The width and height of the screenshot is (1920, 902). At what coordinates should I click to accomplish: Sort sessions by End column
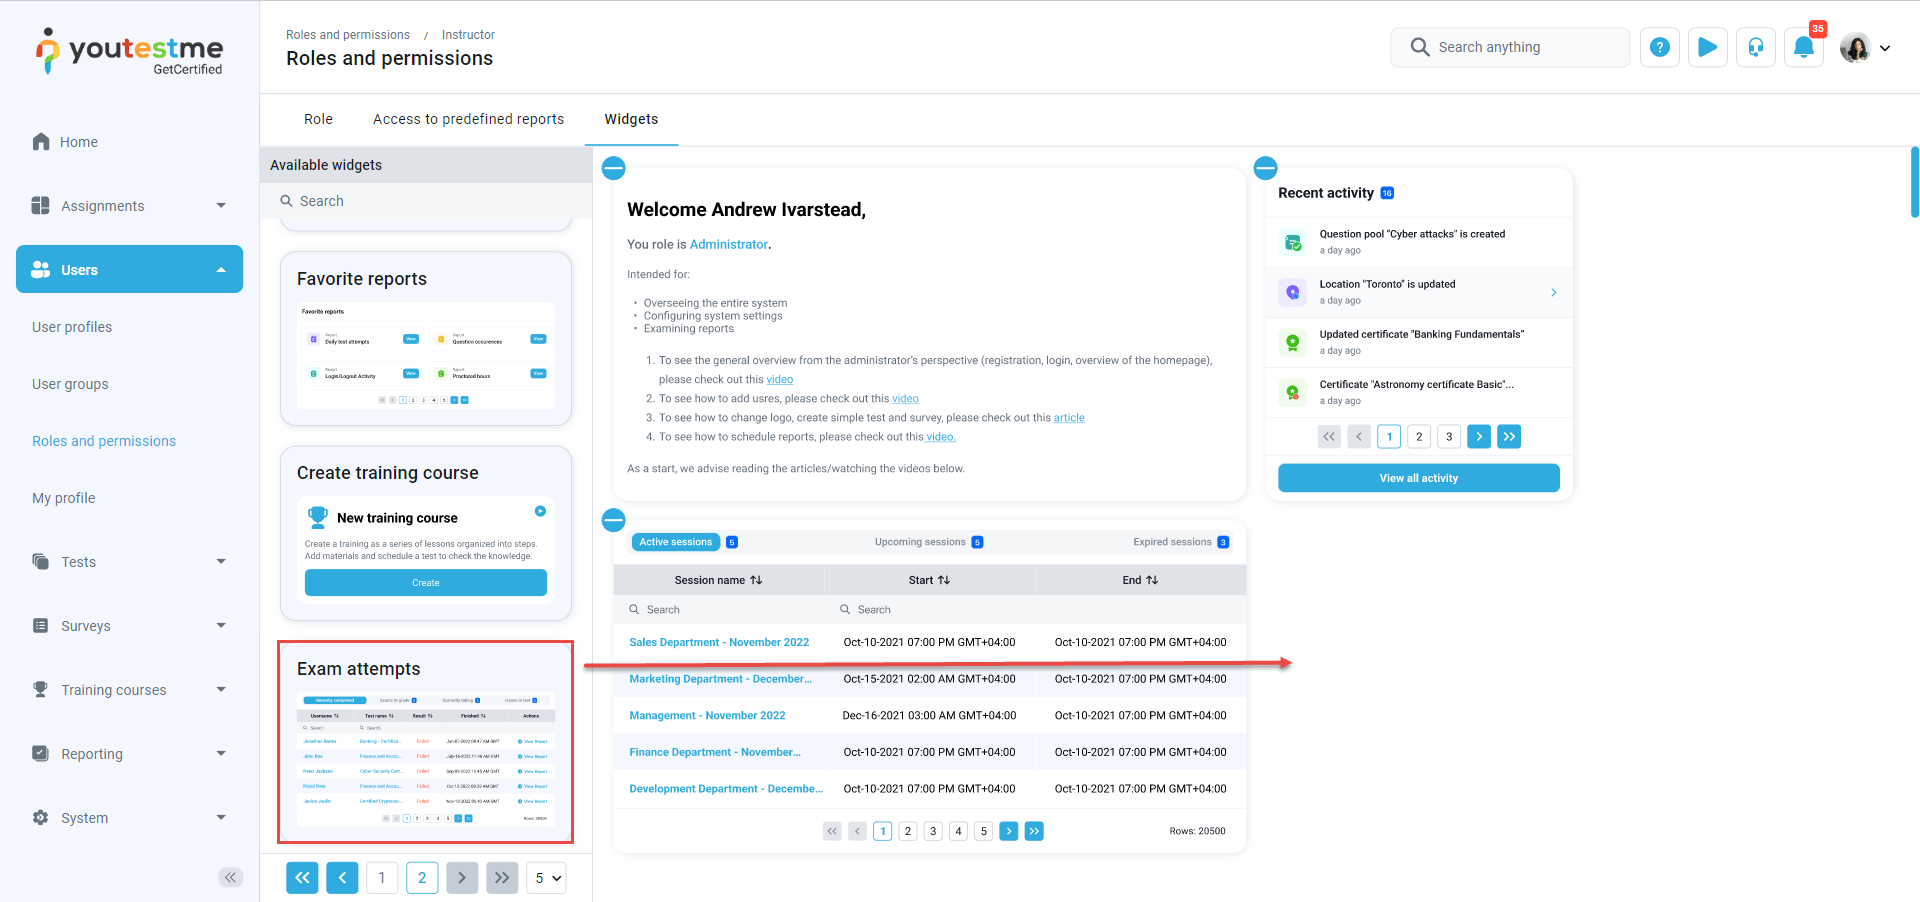[1140, 580]
